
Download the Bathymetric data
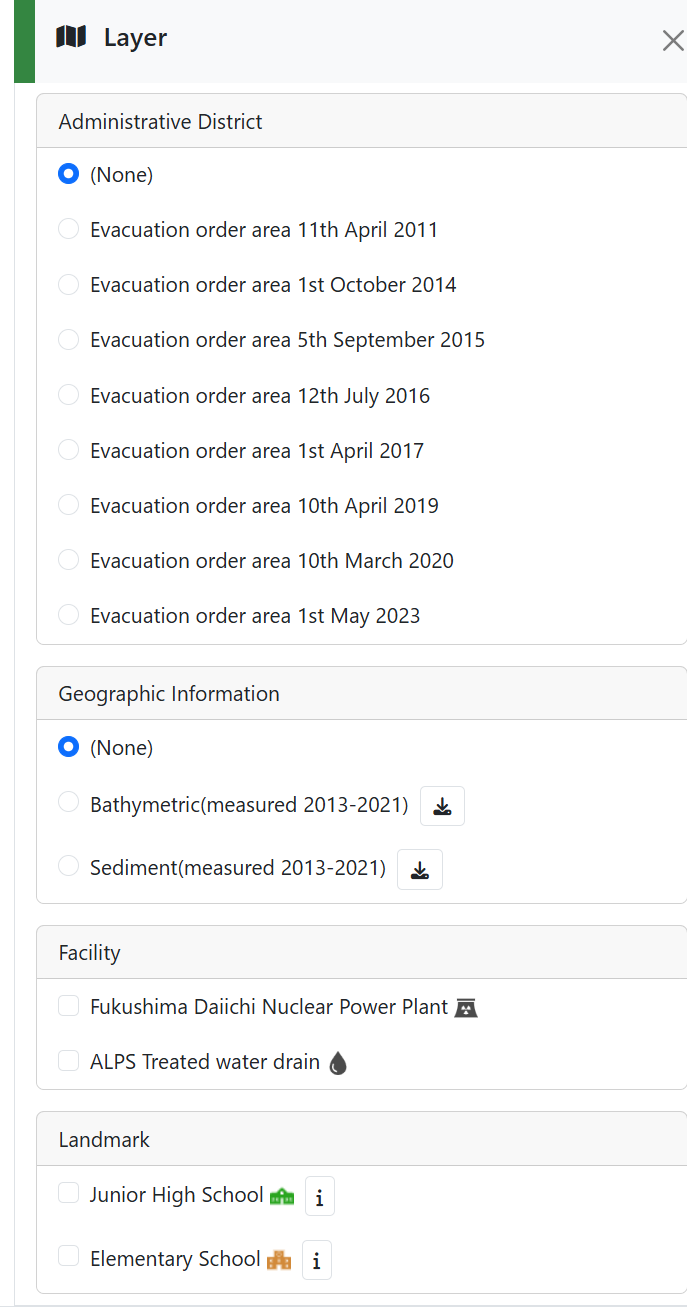tap(442, 806)
